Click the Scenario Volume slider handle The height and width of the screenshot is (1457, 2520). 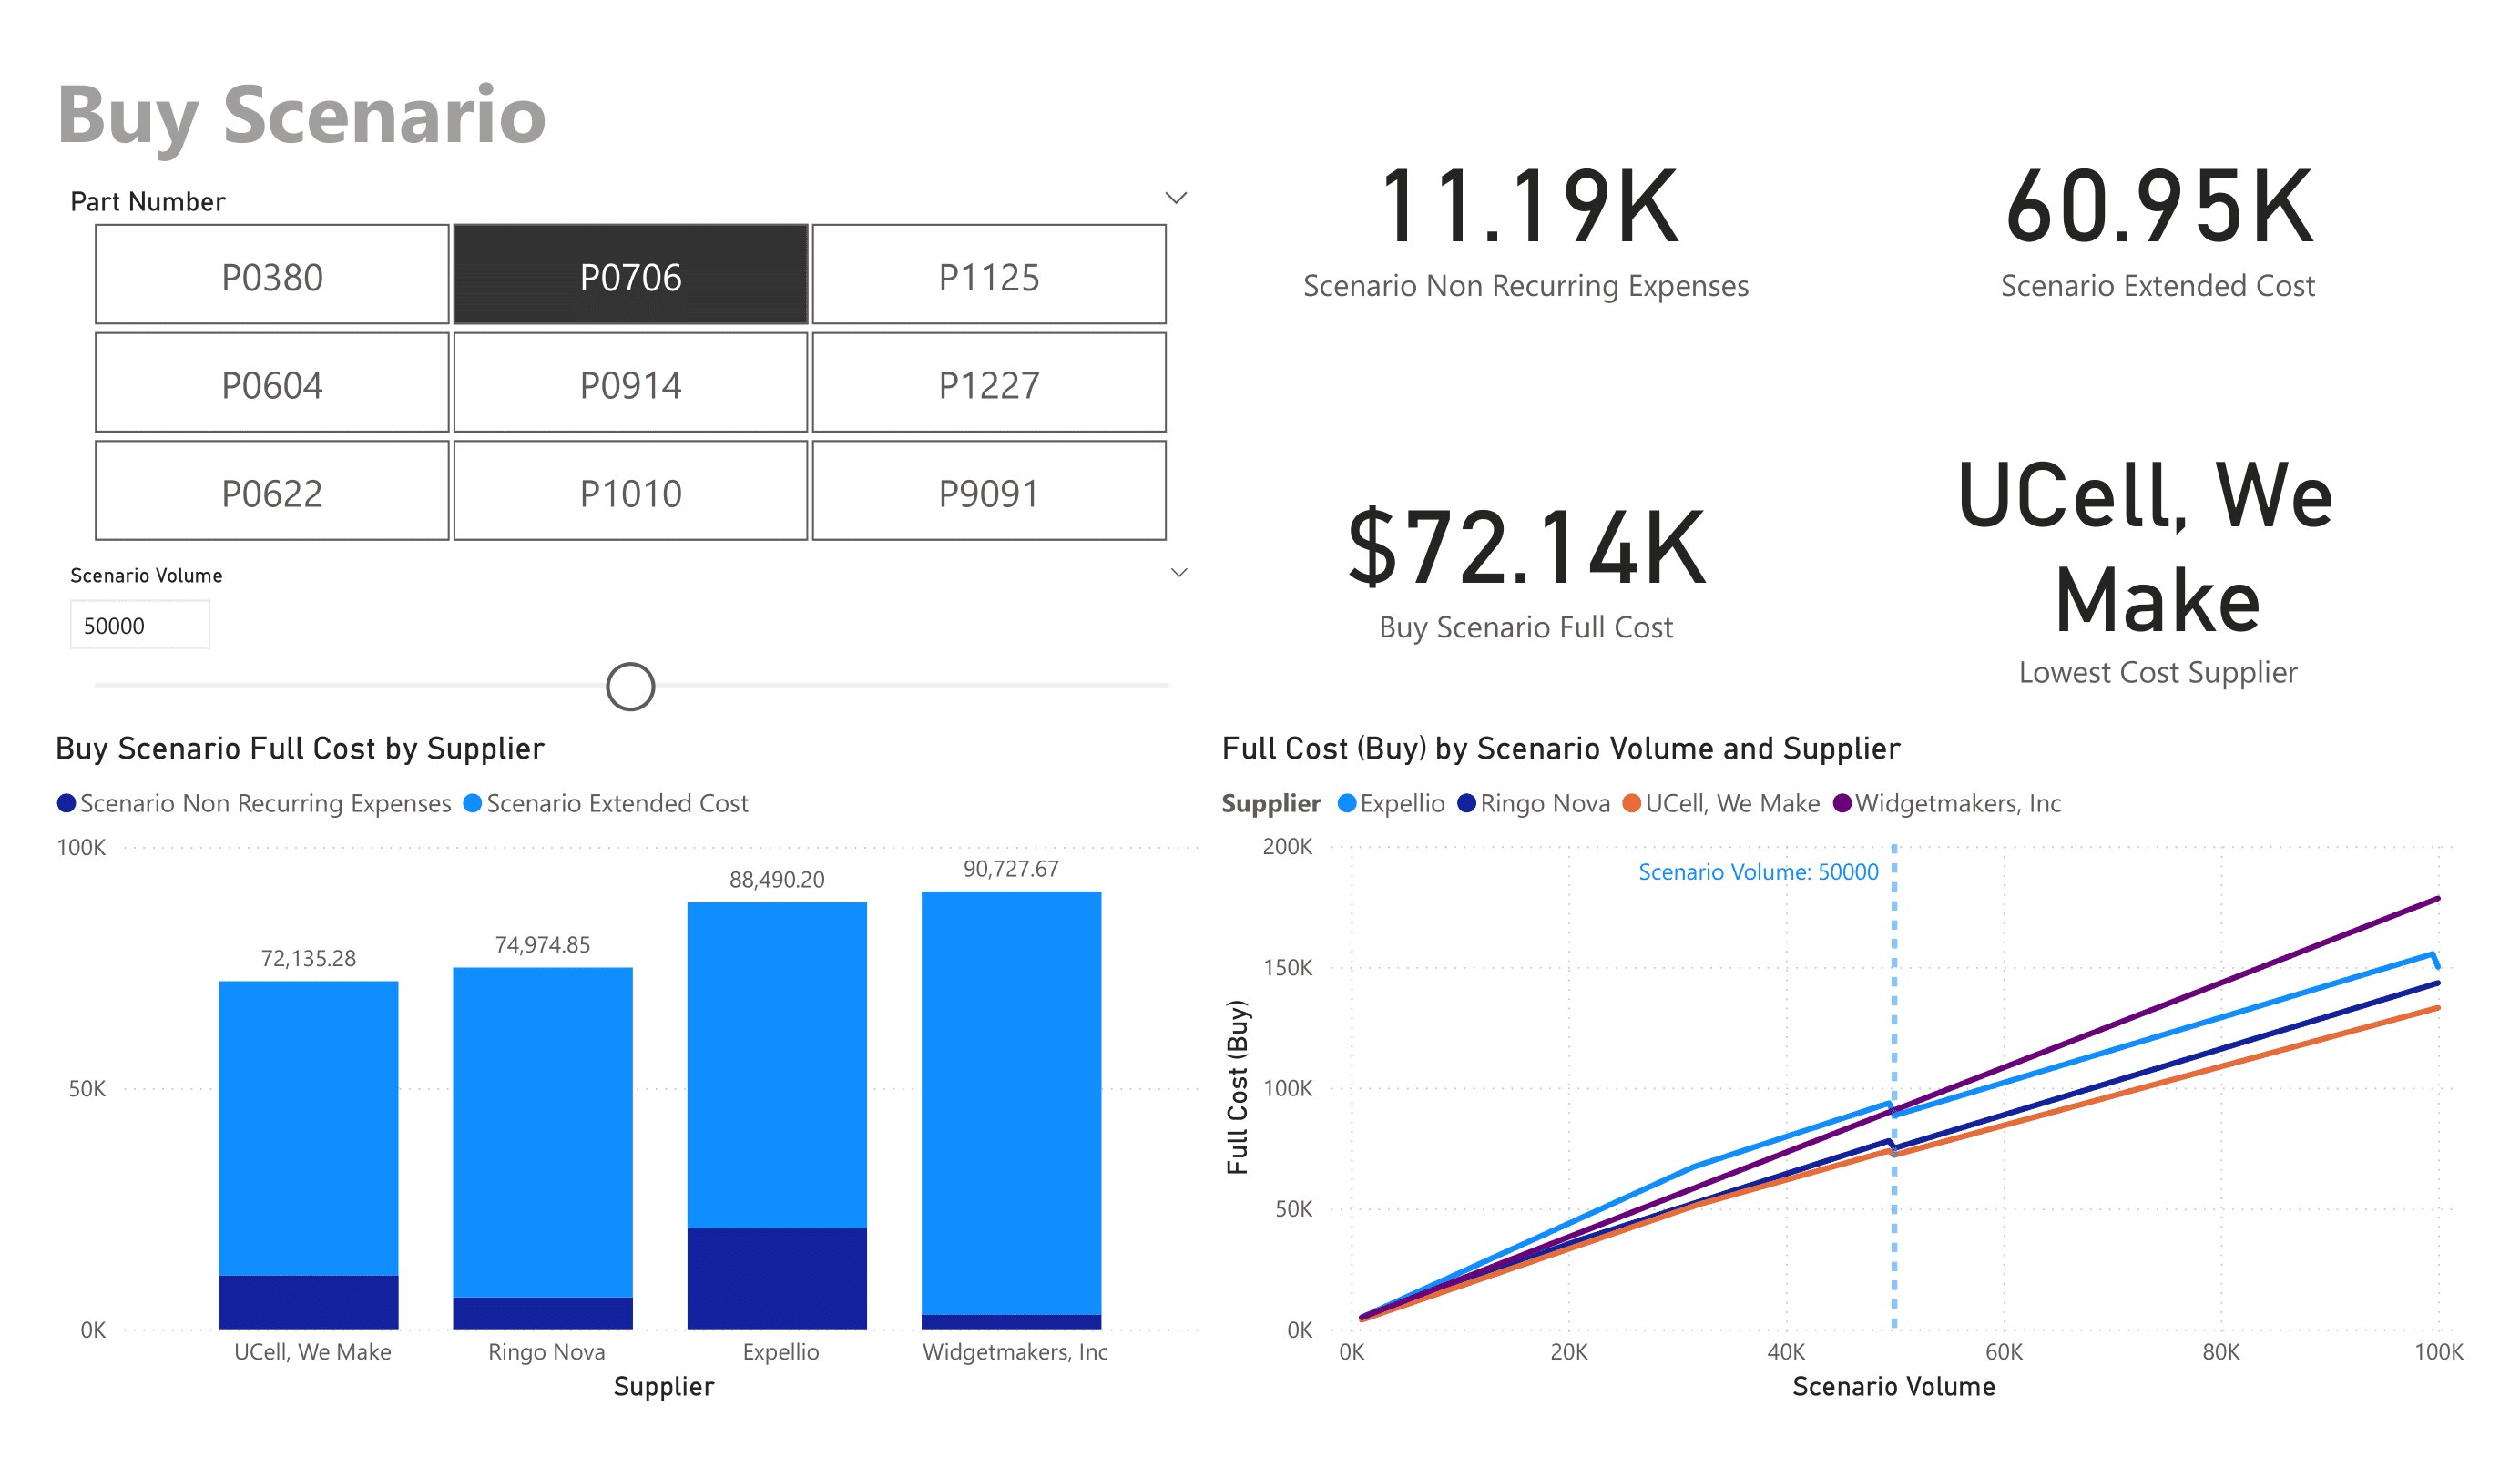point(631,687)
